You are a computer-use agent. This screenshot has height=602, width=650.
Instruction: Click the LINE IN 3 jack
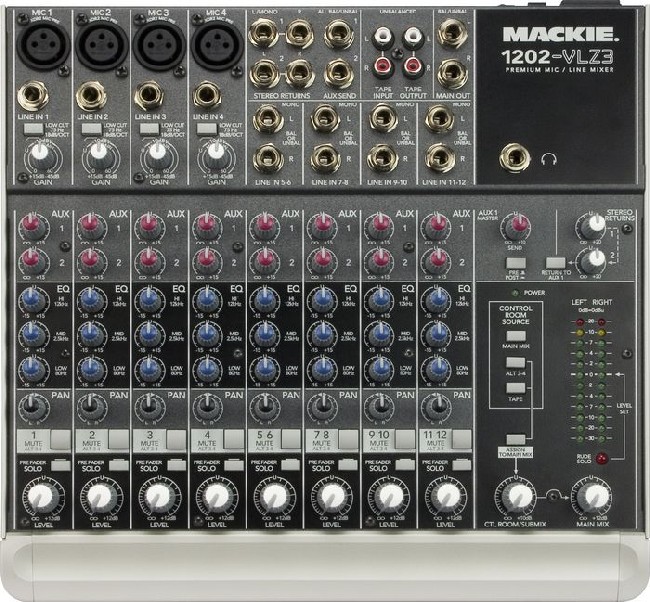(149, 96)
